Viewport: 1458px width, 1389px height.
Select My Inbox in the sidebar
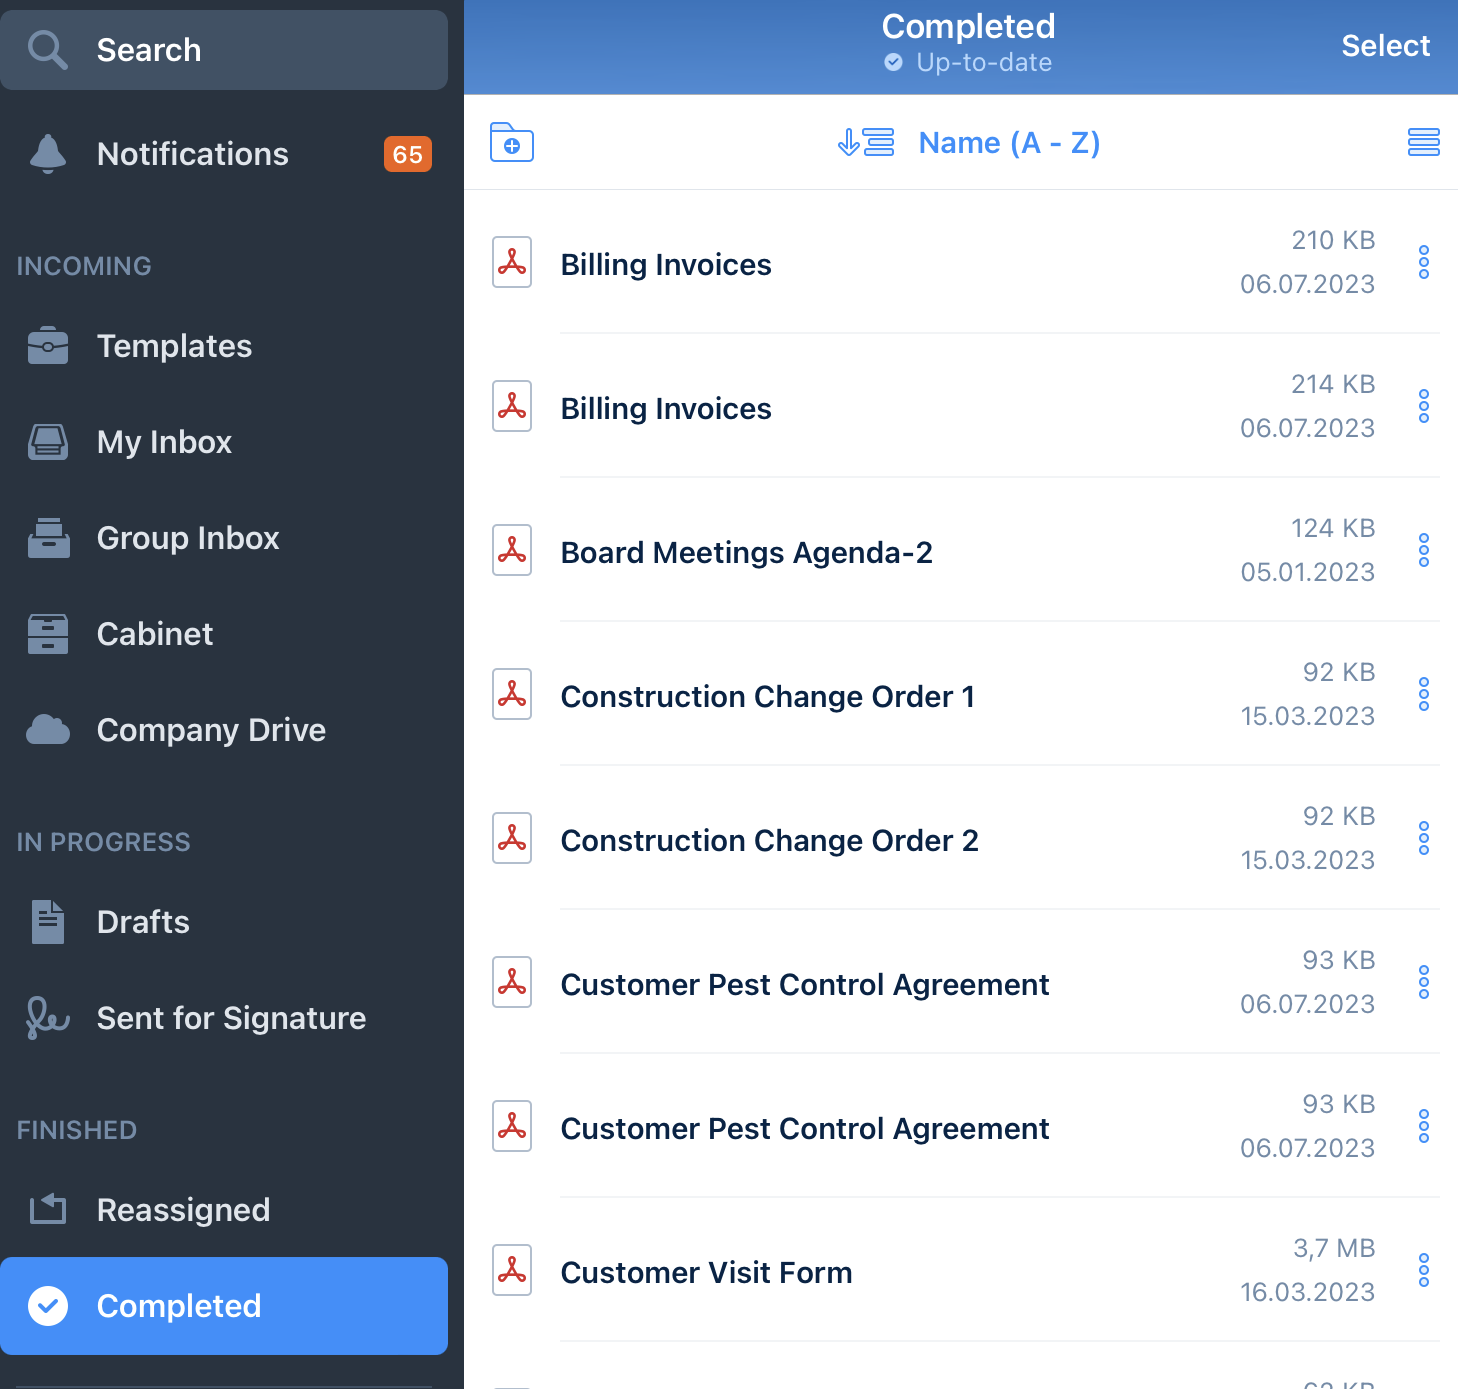tap(164, 441)
